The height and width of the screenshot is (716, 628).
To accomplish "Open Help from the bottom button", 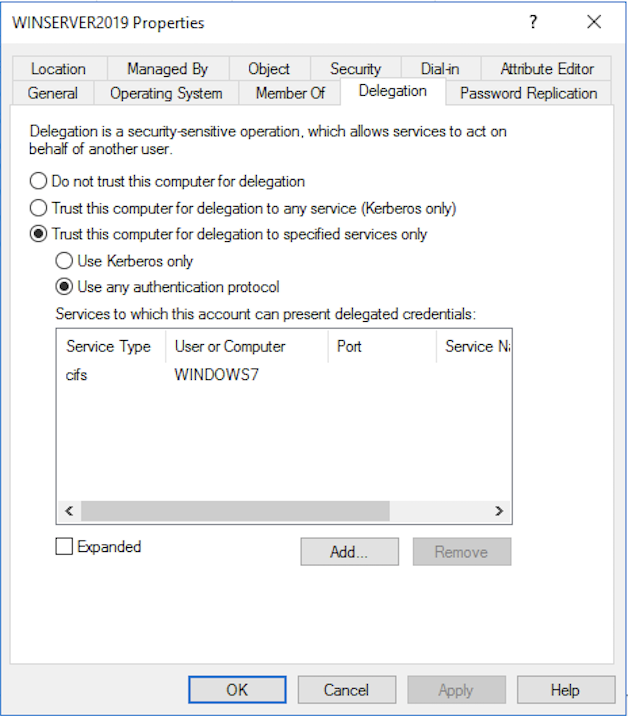I will tap(565, 690).
